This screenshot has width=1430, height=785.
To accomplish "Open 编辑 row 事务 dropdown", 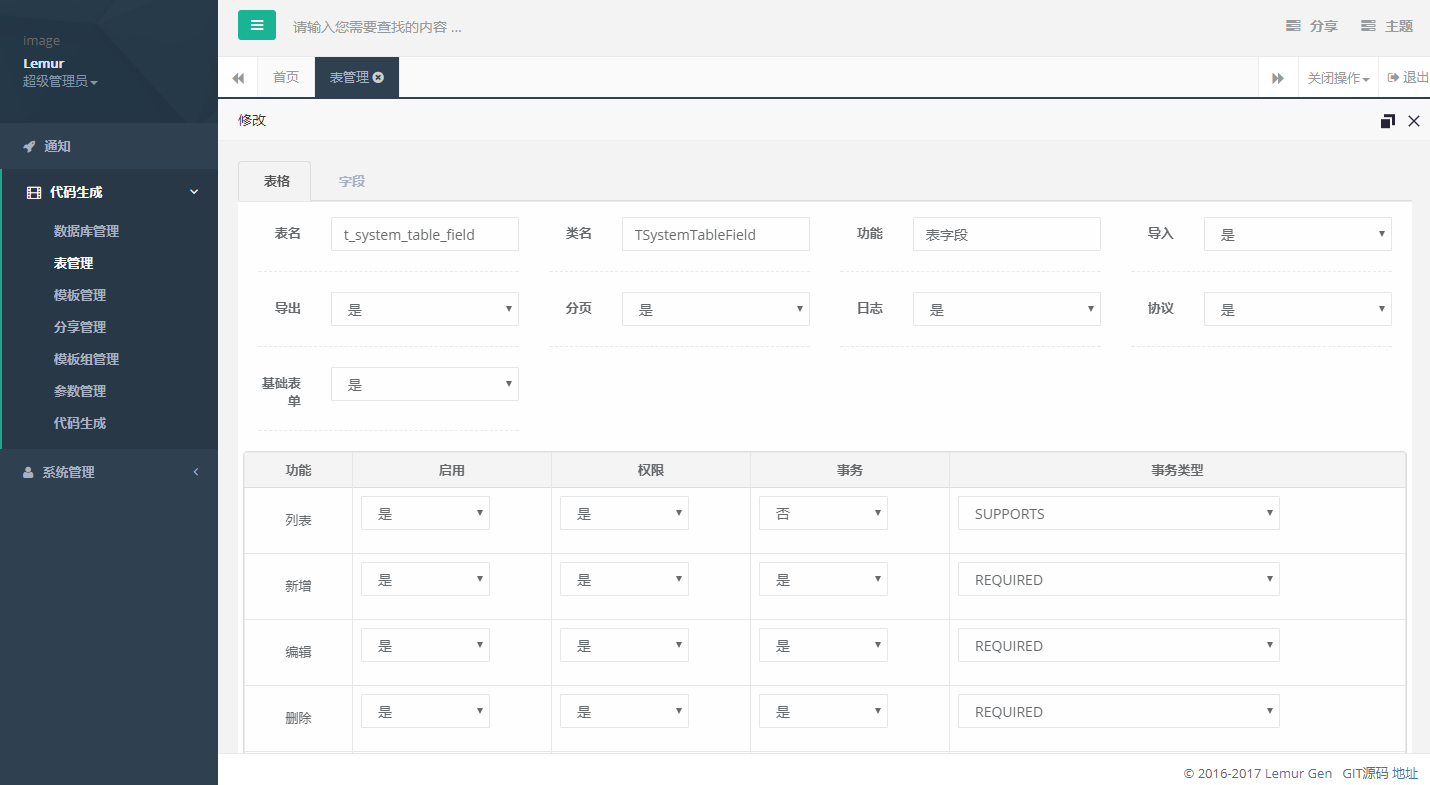I will click(x=823, y=645).
